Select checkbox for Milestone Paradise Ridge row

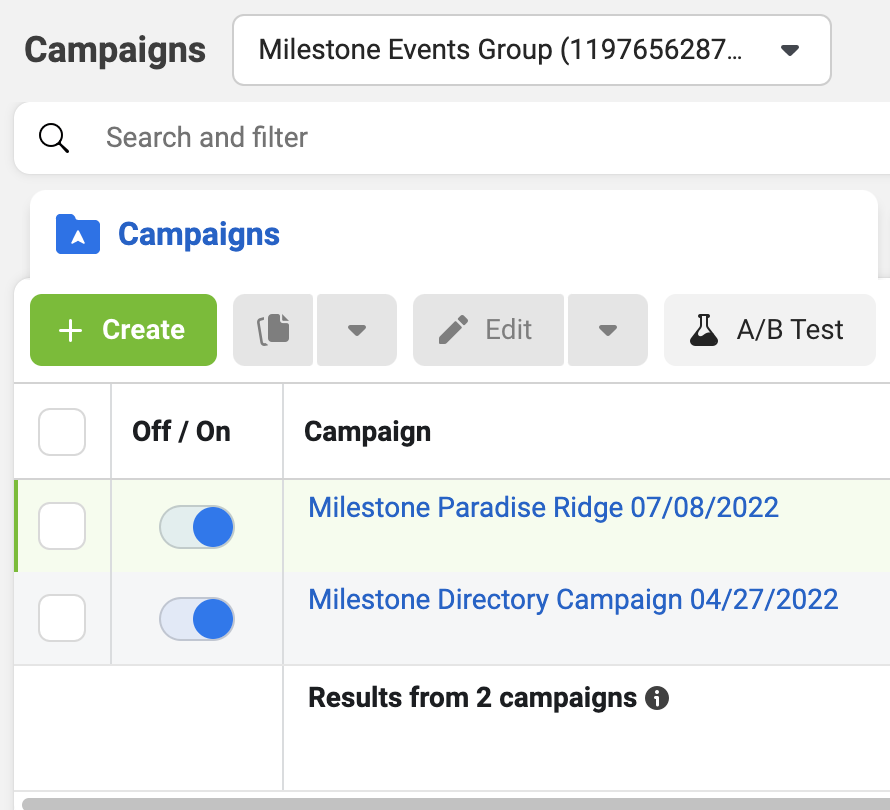[62, 526]
